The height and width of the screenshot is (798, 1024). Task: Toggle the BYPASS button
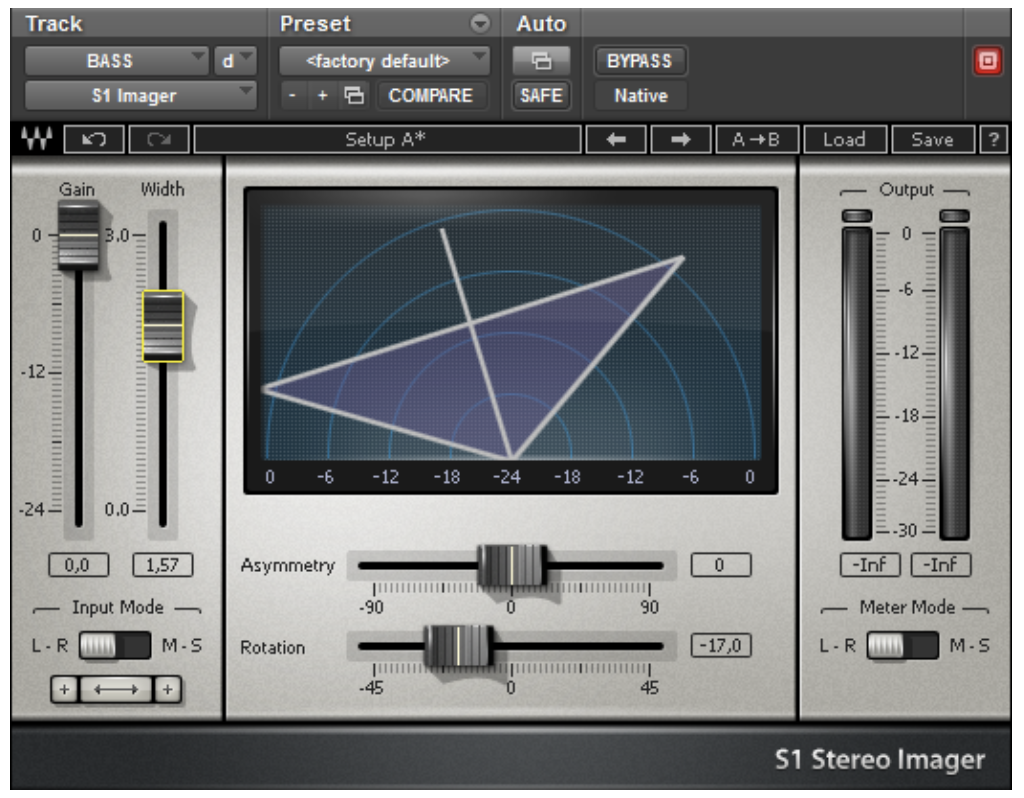640,61
